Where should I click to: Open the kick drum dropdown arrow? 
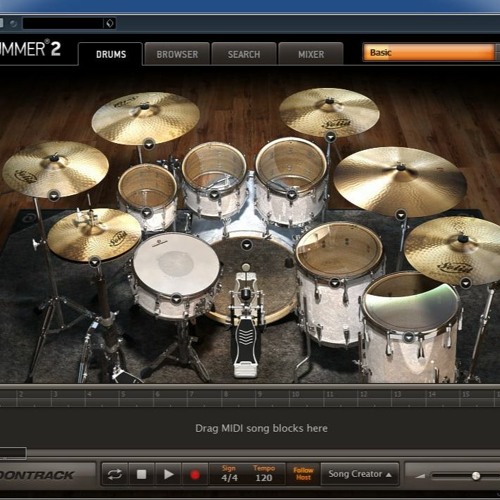click(246, 245)
